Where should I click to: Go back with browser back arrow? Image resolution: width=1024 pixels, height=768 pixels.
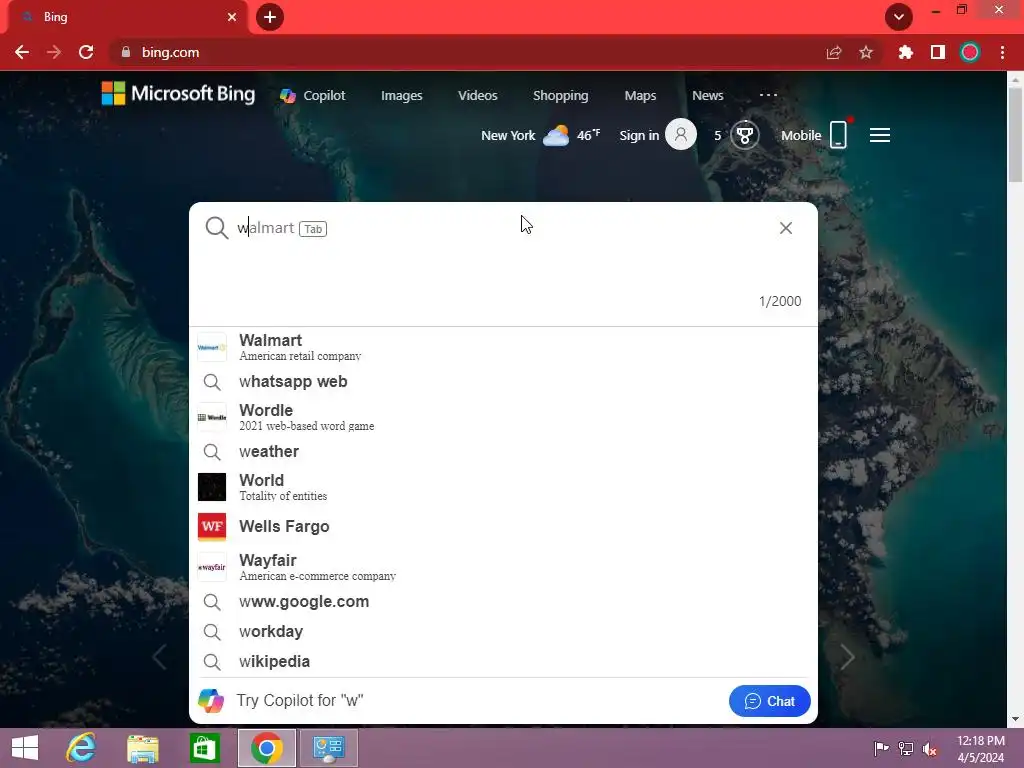[x=22, y=52]
